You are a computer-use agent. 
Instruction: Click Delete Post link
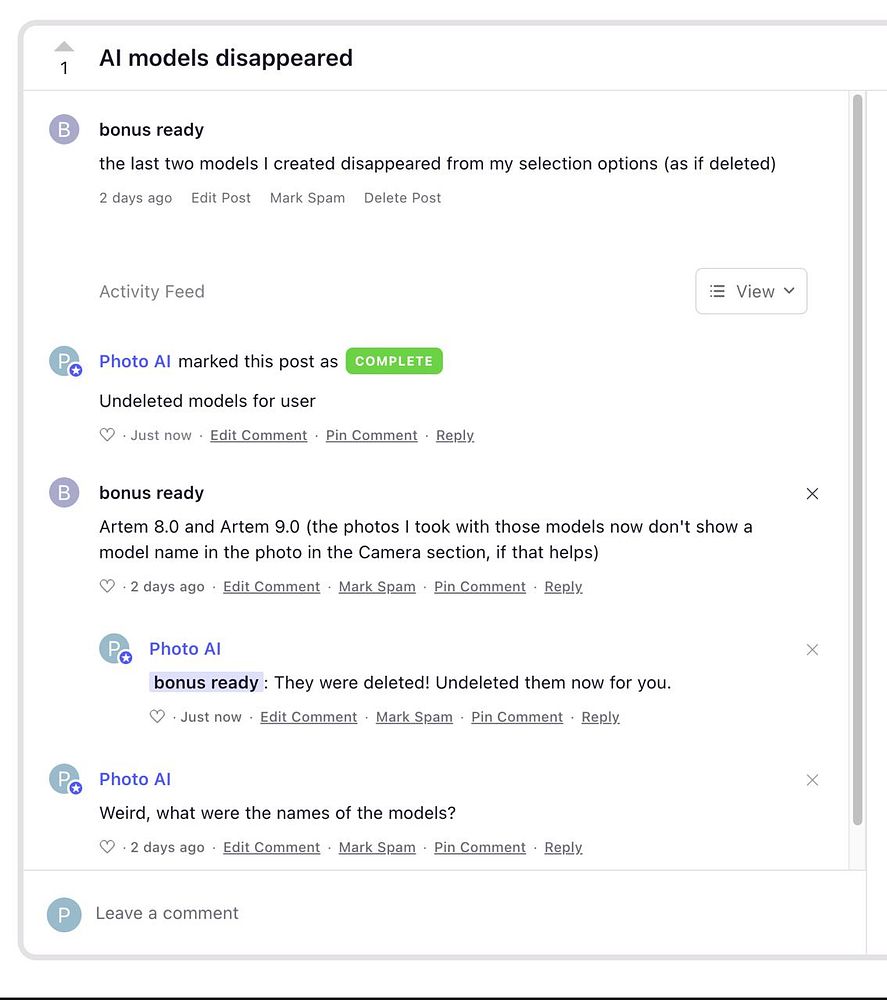(x=402, y=198)
